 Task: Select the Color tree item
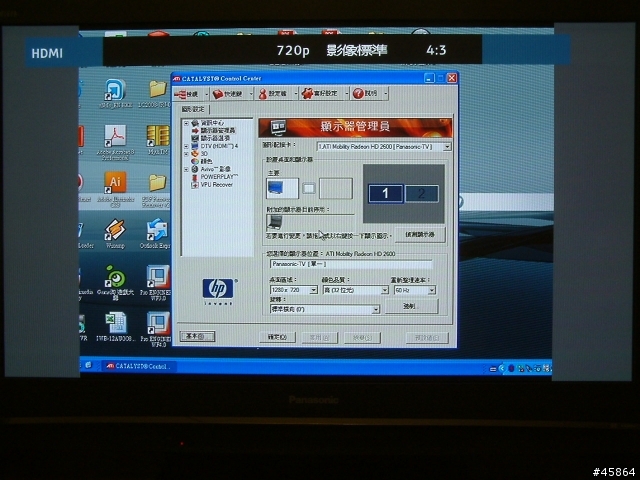[x=202, y=162]
